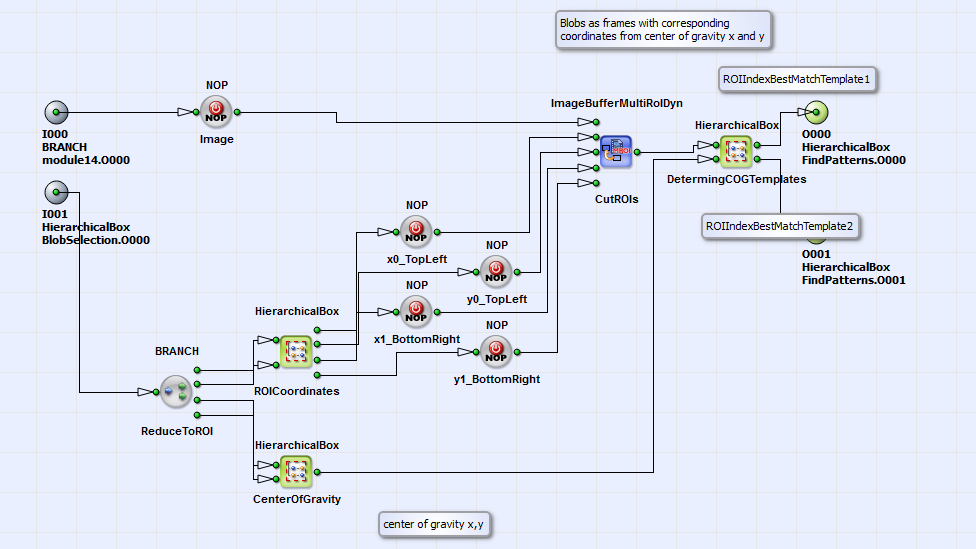Select the I001 HierarchicalBox input node icon
This screenshot has width=976, height=549.
click(x=56, y=192)
